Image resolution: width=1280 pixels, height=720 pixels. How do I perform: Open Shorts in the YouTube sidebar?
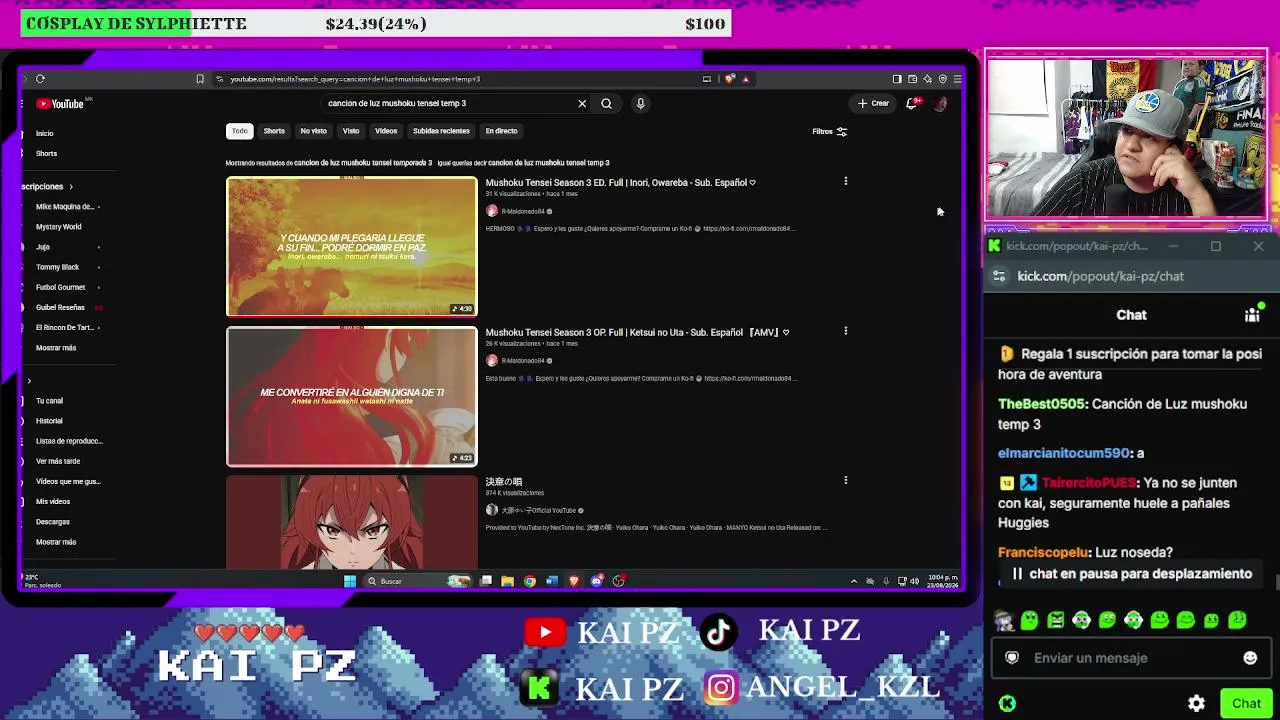click(46, 153)
